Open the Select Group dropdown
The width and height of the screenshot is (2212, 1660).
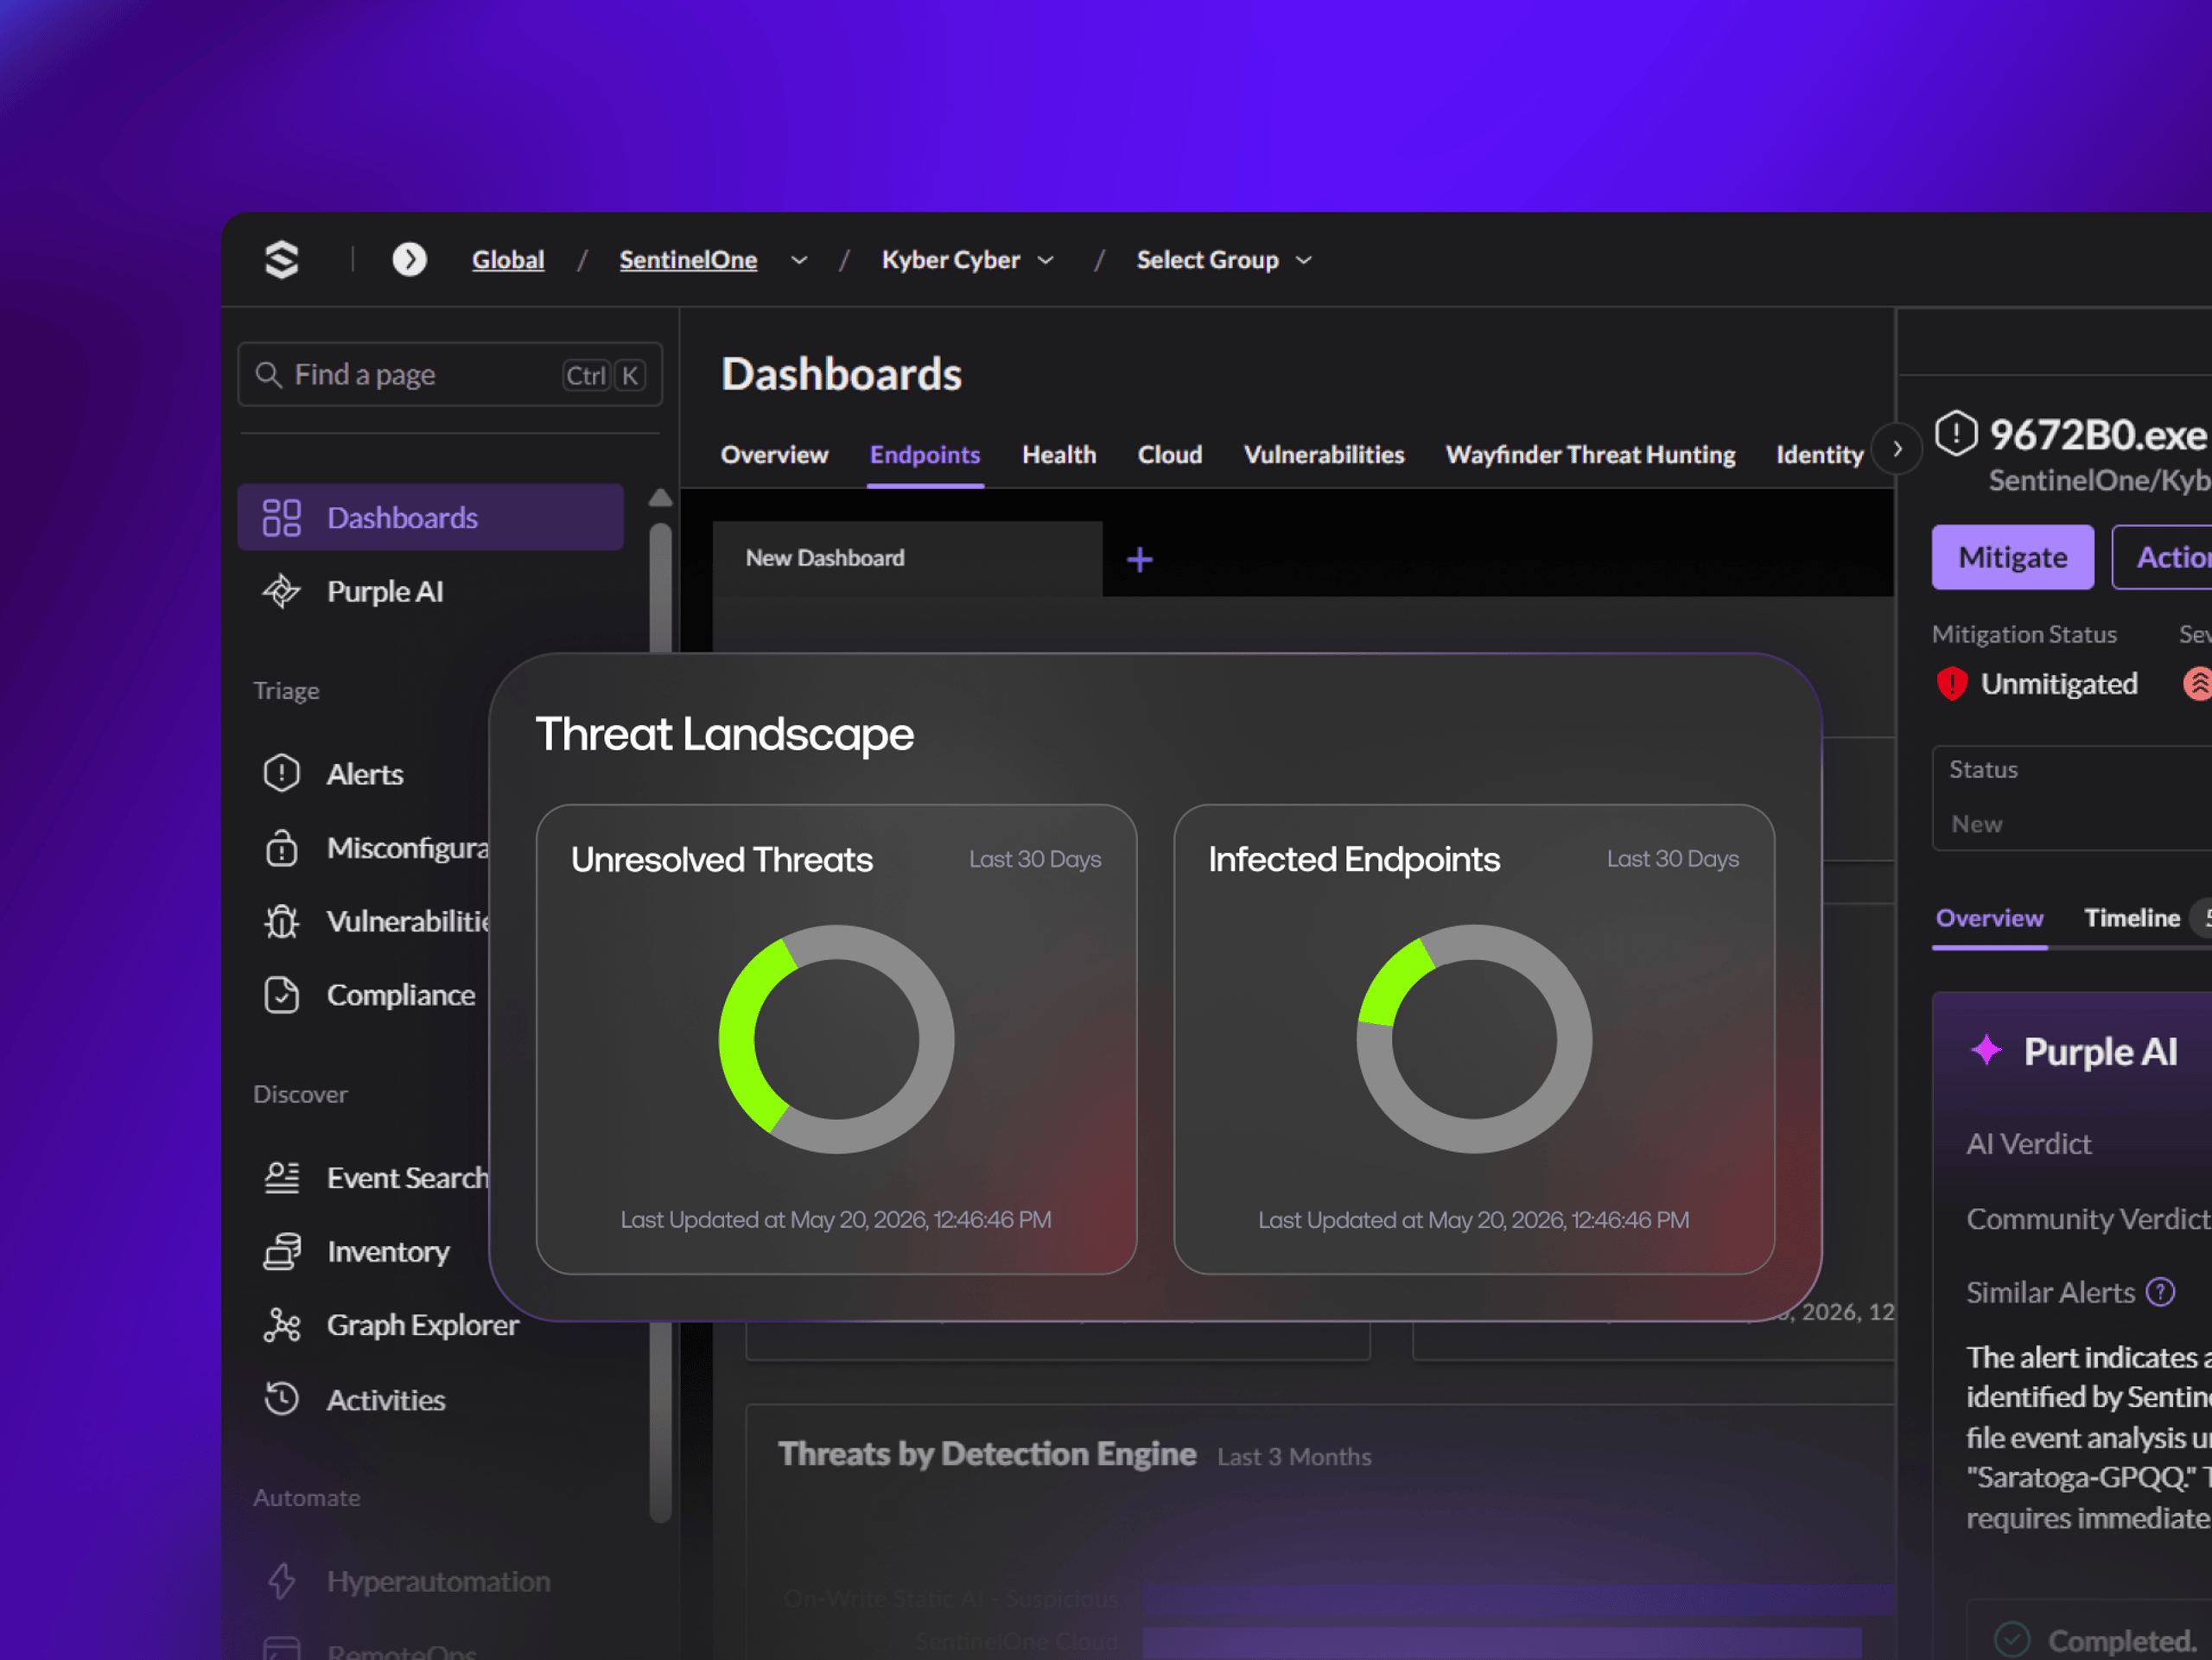click(x=1224, y=260)
